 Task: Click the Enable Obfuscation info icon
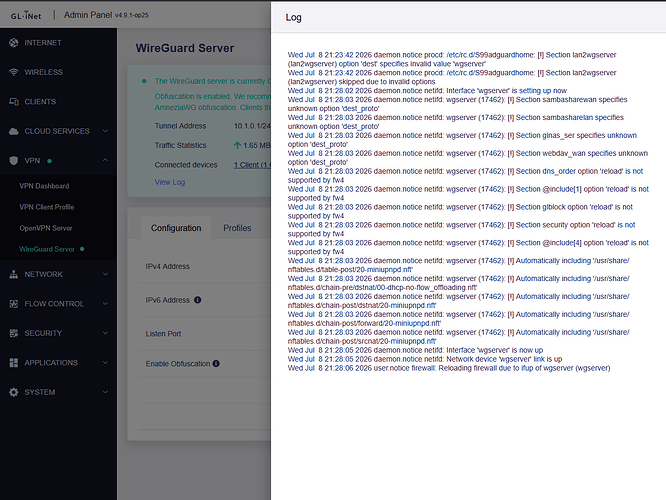point(216,364)
